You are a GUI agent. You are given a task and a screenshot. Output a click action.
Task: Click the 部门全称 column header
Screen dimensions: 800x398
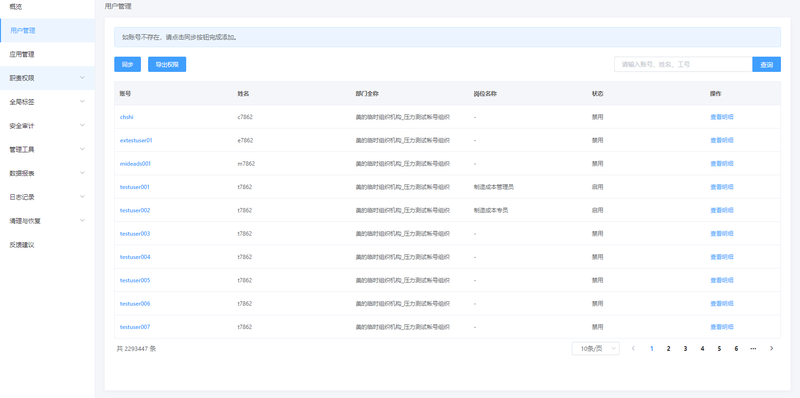click(367, 94)
